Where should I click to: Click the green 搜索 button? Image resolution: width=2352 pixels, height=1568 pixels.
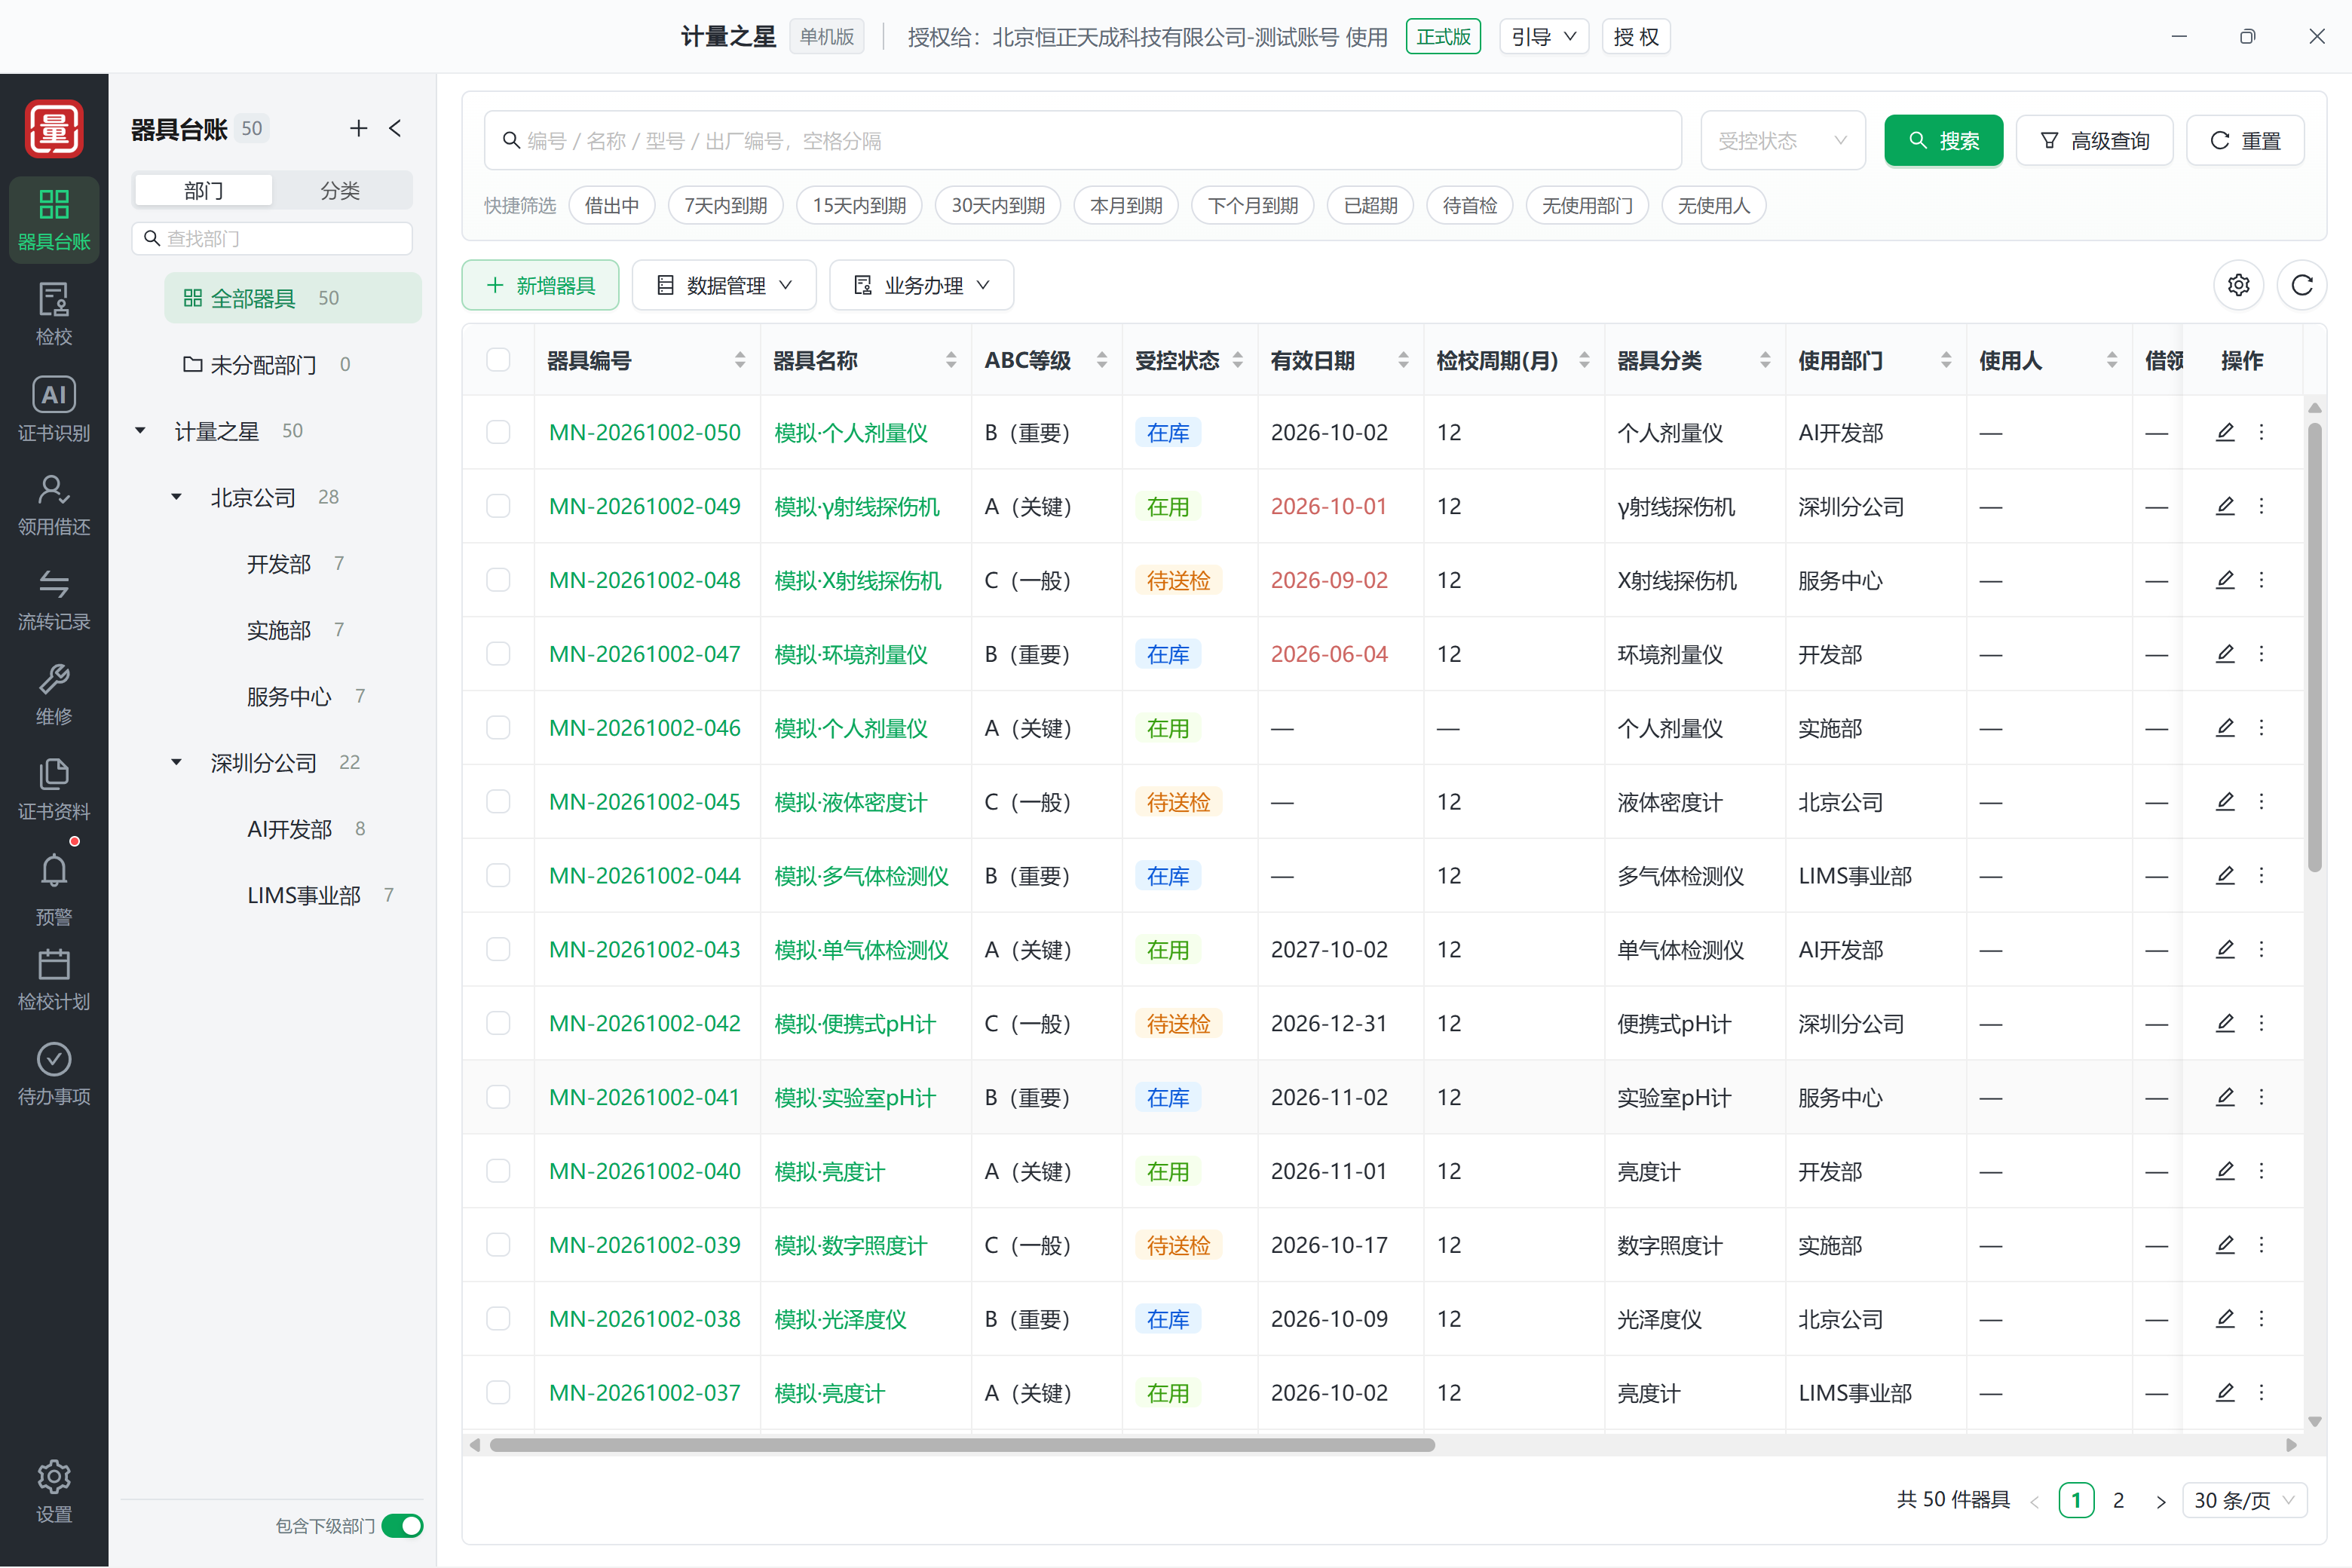1943,140
